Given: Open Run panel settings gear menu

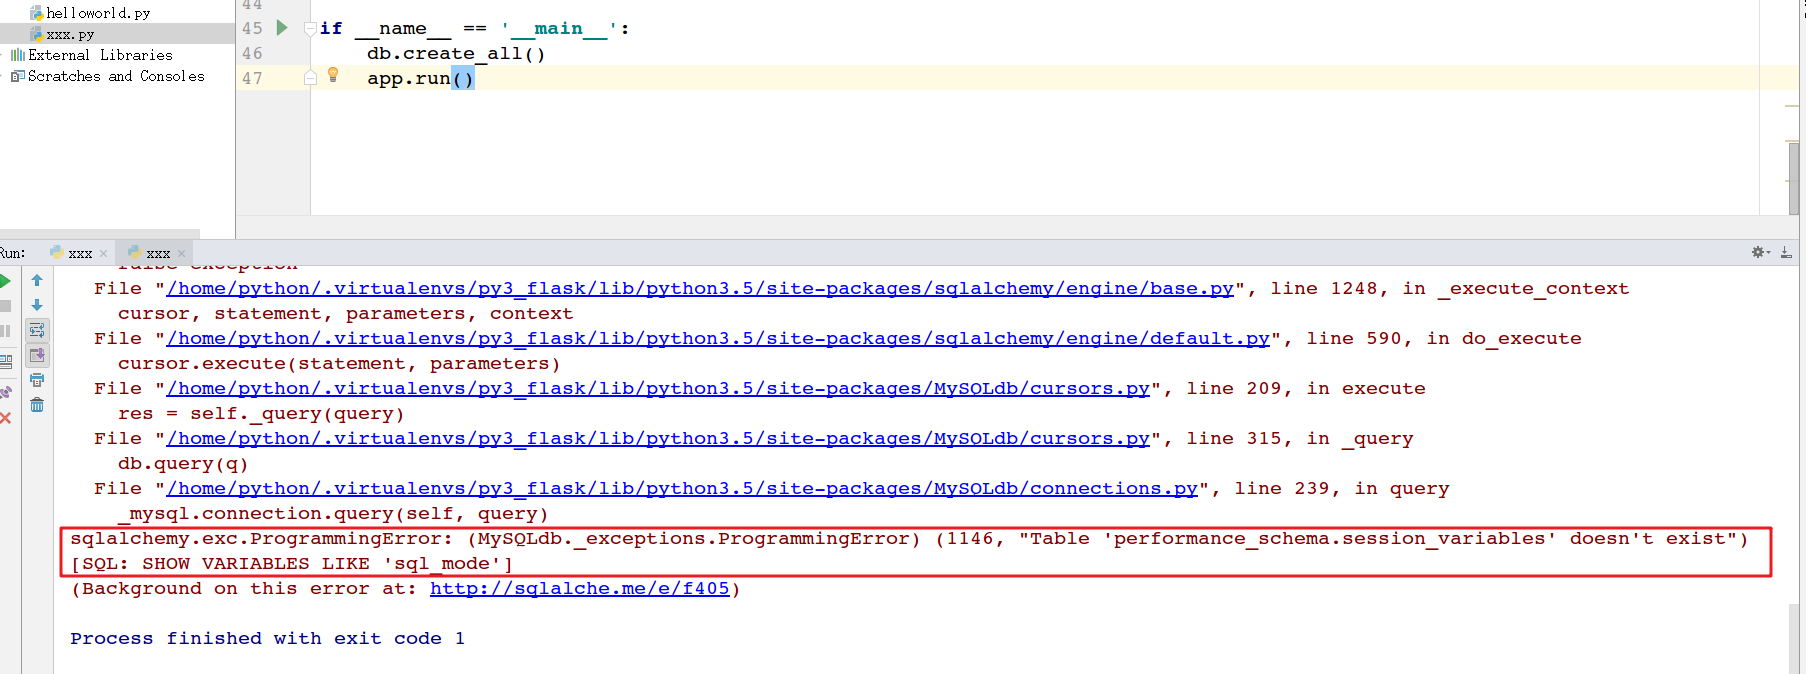Looking at the screenshot, I should tap(1760, 252).
